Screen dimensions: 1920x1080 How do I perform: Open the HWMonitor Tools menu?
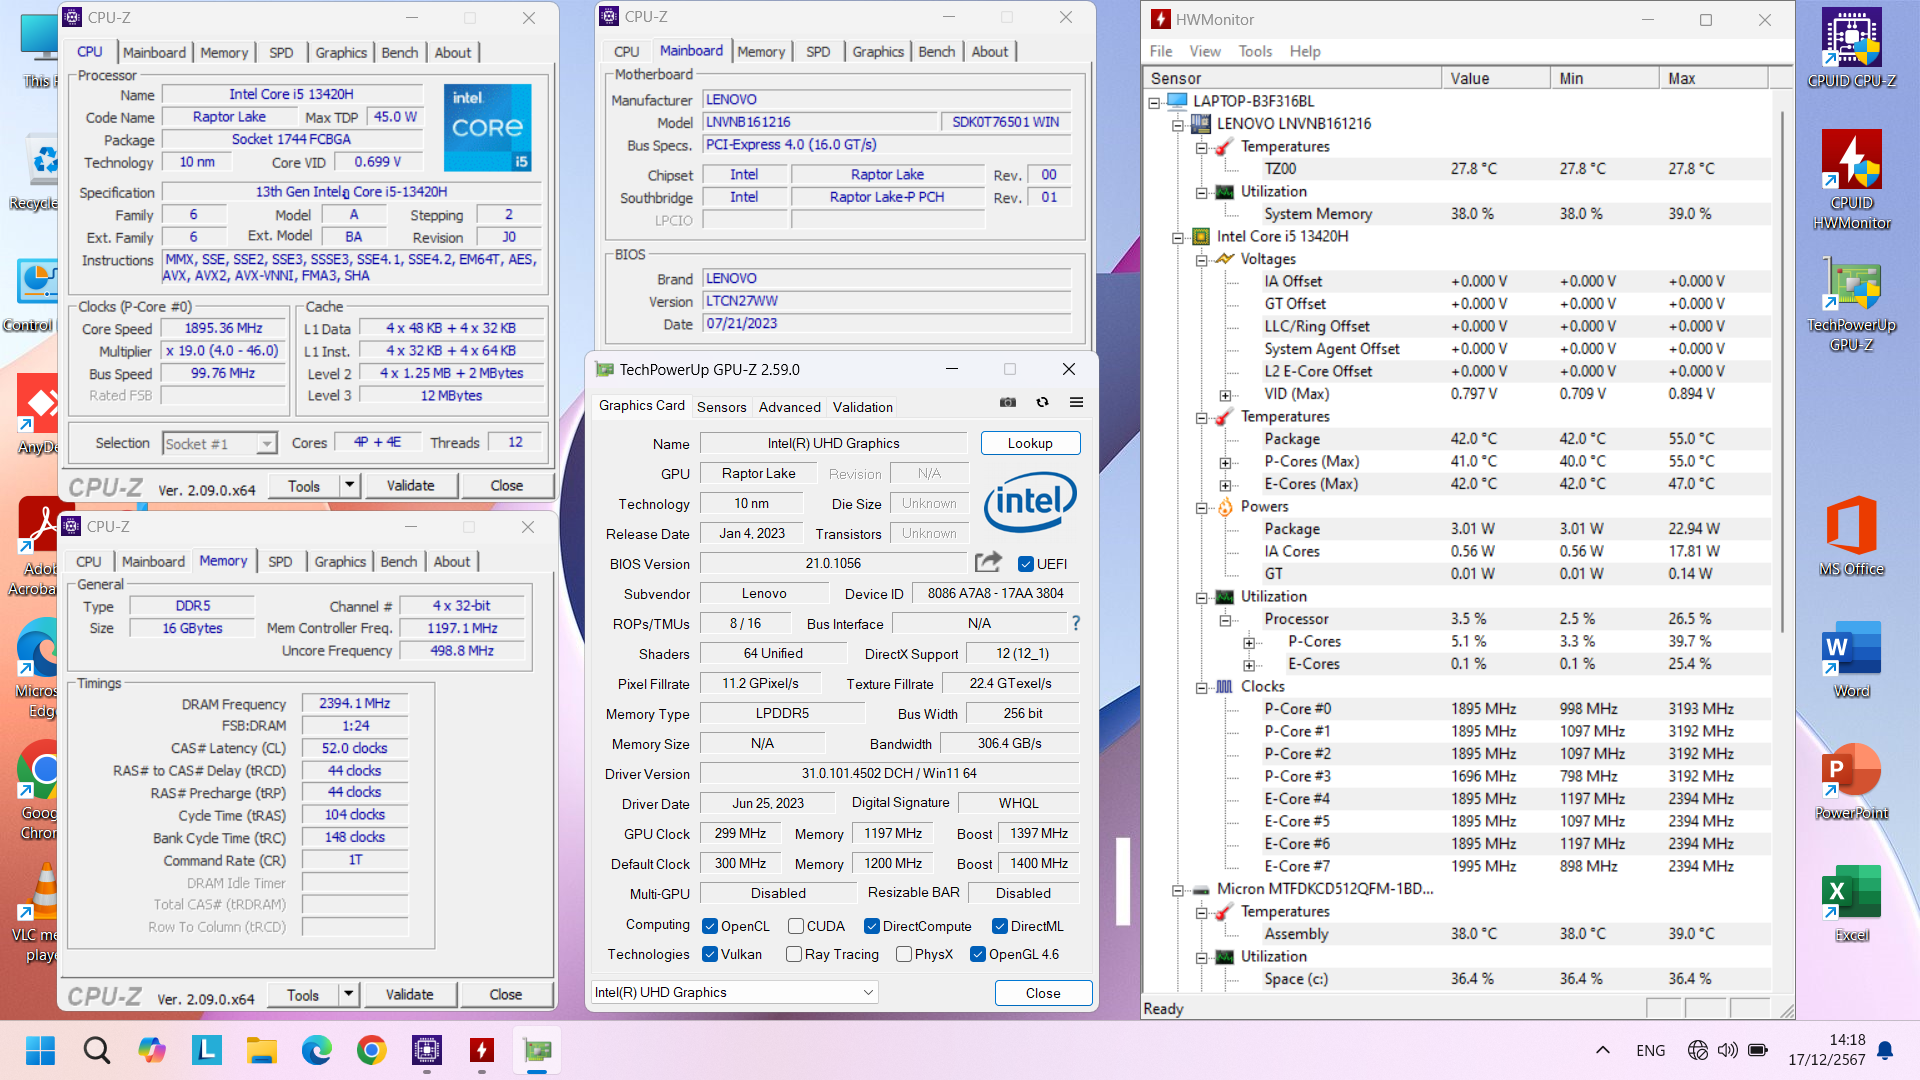pos(1255,51)
